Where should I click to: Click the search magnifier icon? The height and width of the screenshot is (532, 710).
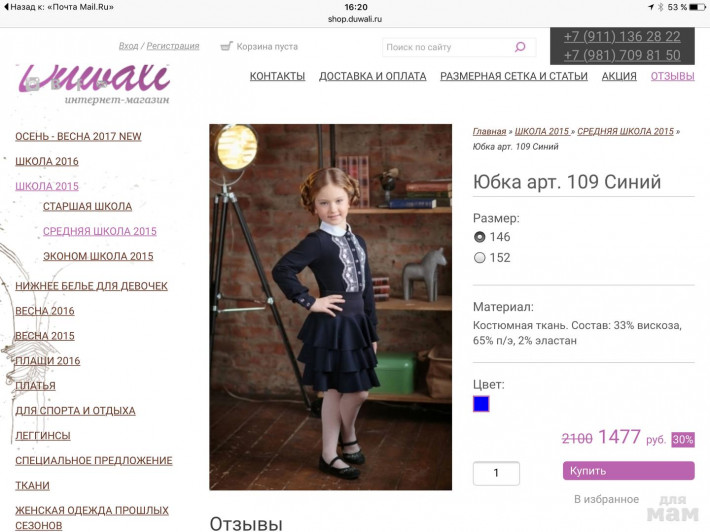coord(520,47)
